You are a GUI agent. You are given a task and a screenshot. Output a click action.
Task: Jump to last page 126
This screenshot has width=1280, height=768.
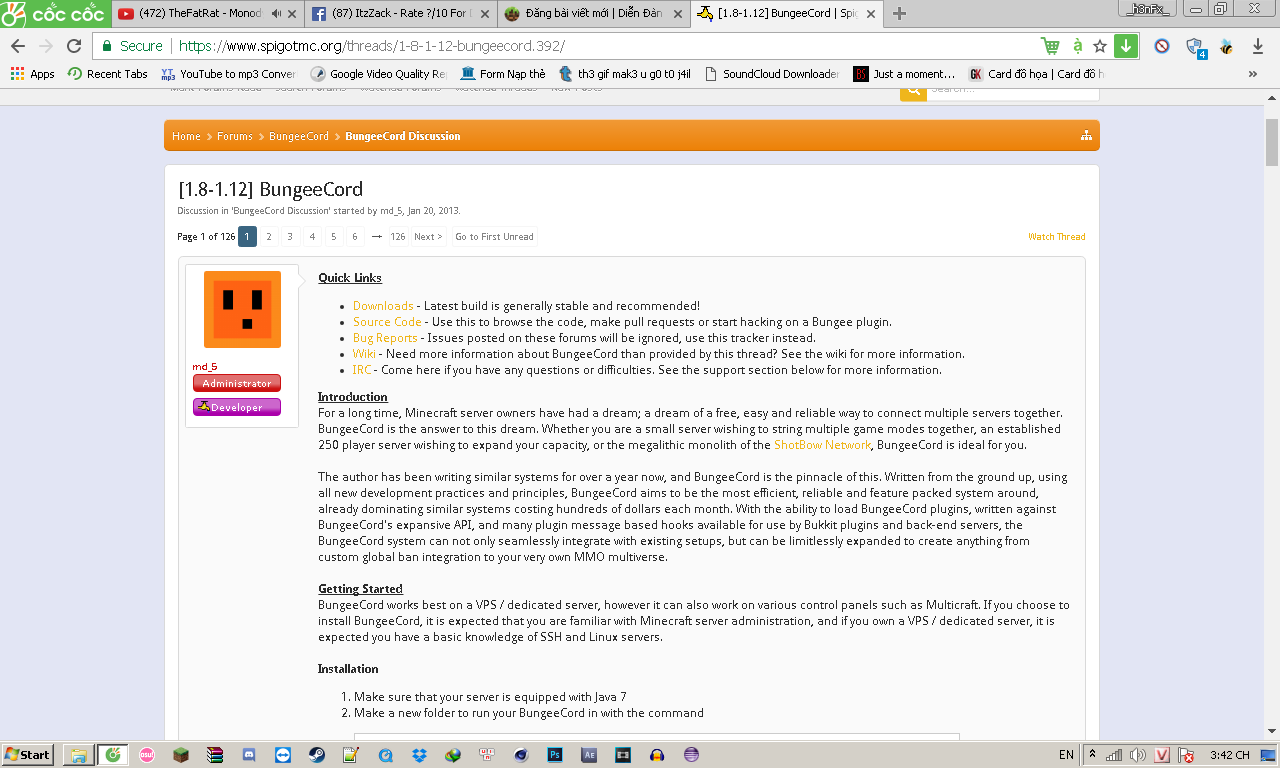398,237
